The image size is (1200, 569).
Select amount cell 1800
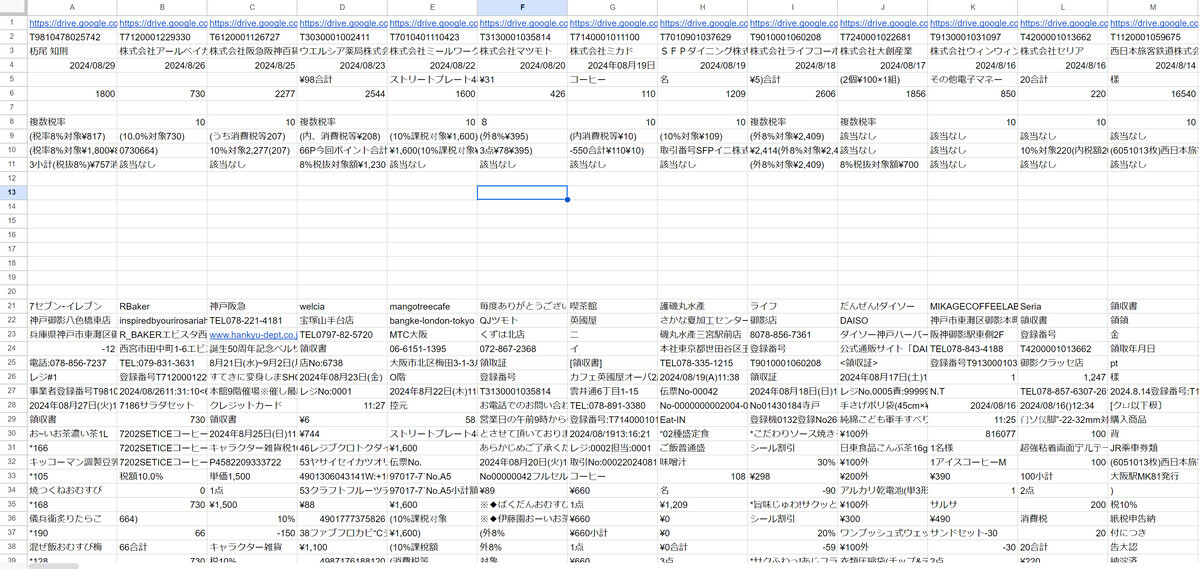click(x=73, y=93)
